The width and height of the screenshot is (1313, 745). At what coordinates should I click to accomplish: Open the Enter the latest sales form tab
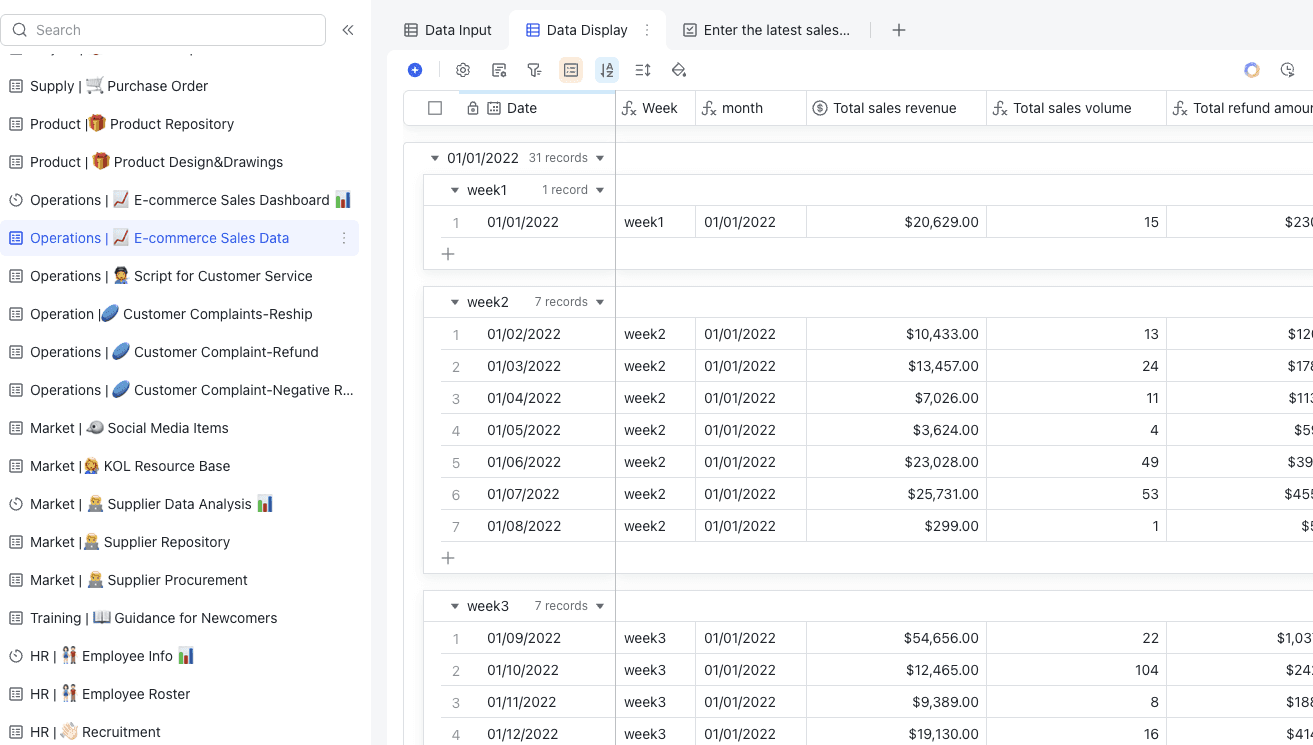[766, 30]
